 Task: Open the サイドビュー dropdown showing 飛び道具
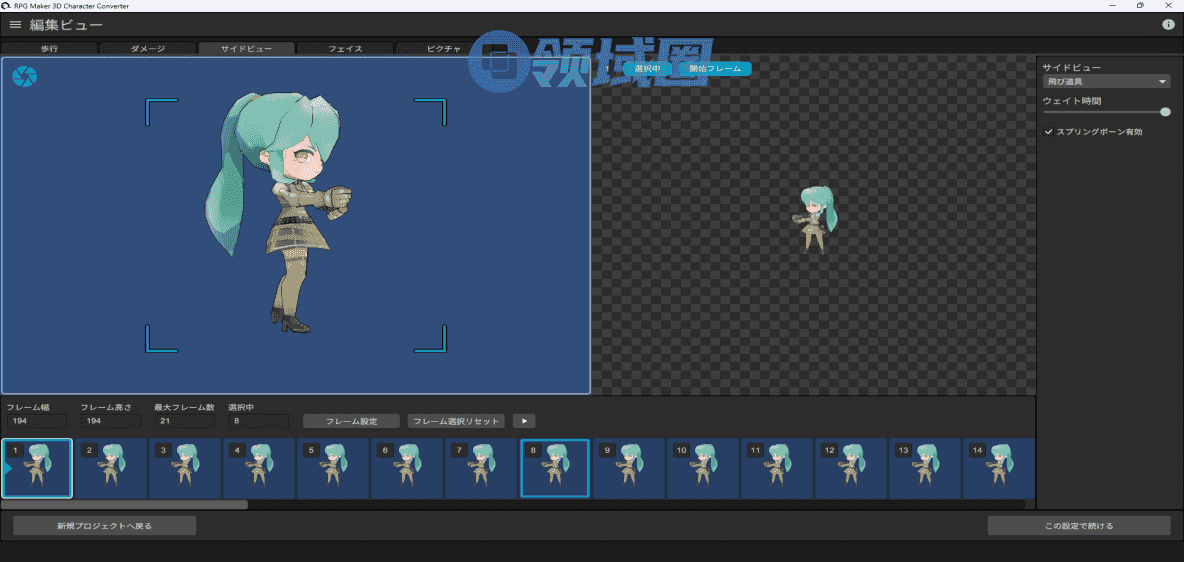pos(1105,81)
